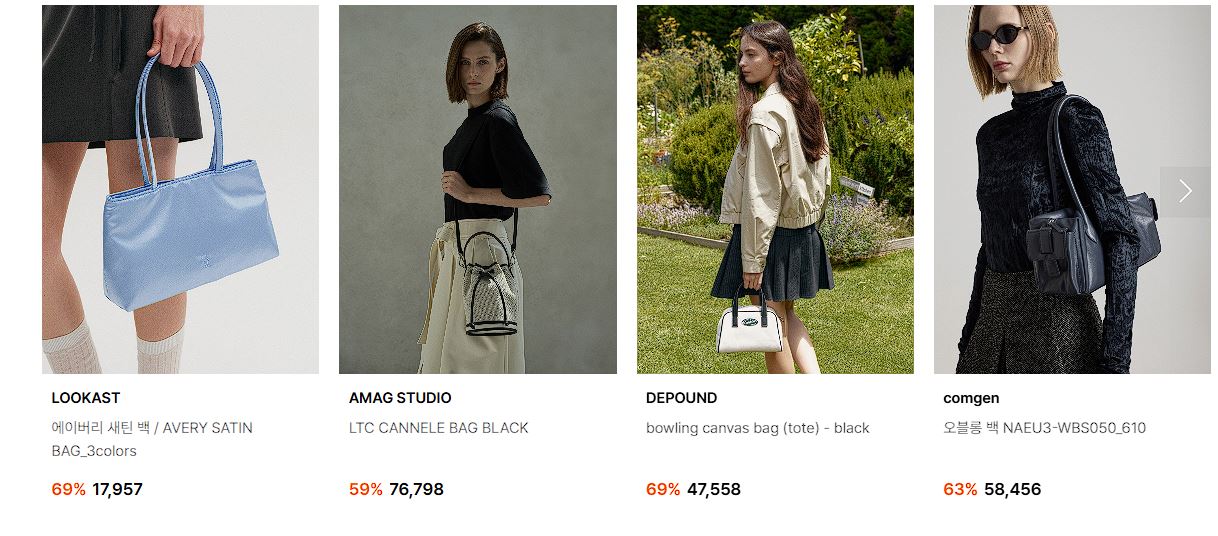This screenshot has width=1218, height=536.
Task: Open the AVERY SATIN BAG_3colors title
Action: coord(152,439)
